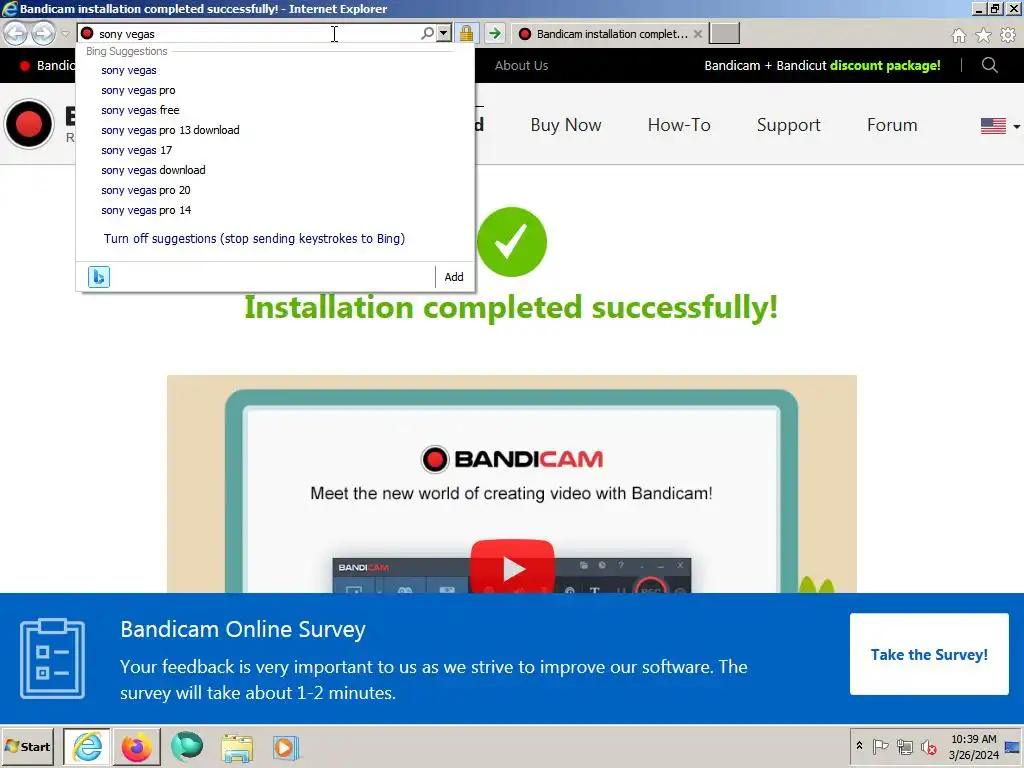Close the Bandicam installation tab
Screen dimensions: 1024x768
click(x=697, y=34)
